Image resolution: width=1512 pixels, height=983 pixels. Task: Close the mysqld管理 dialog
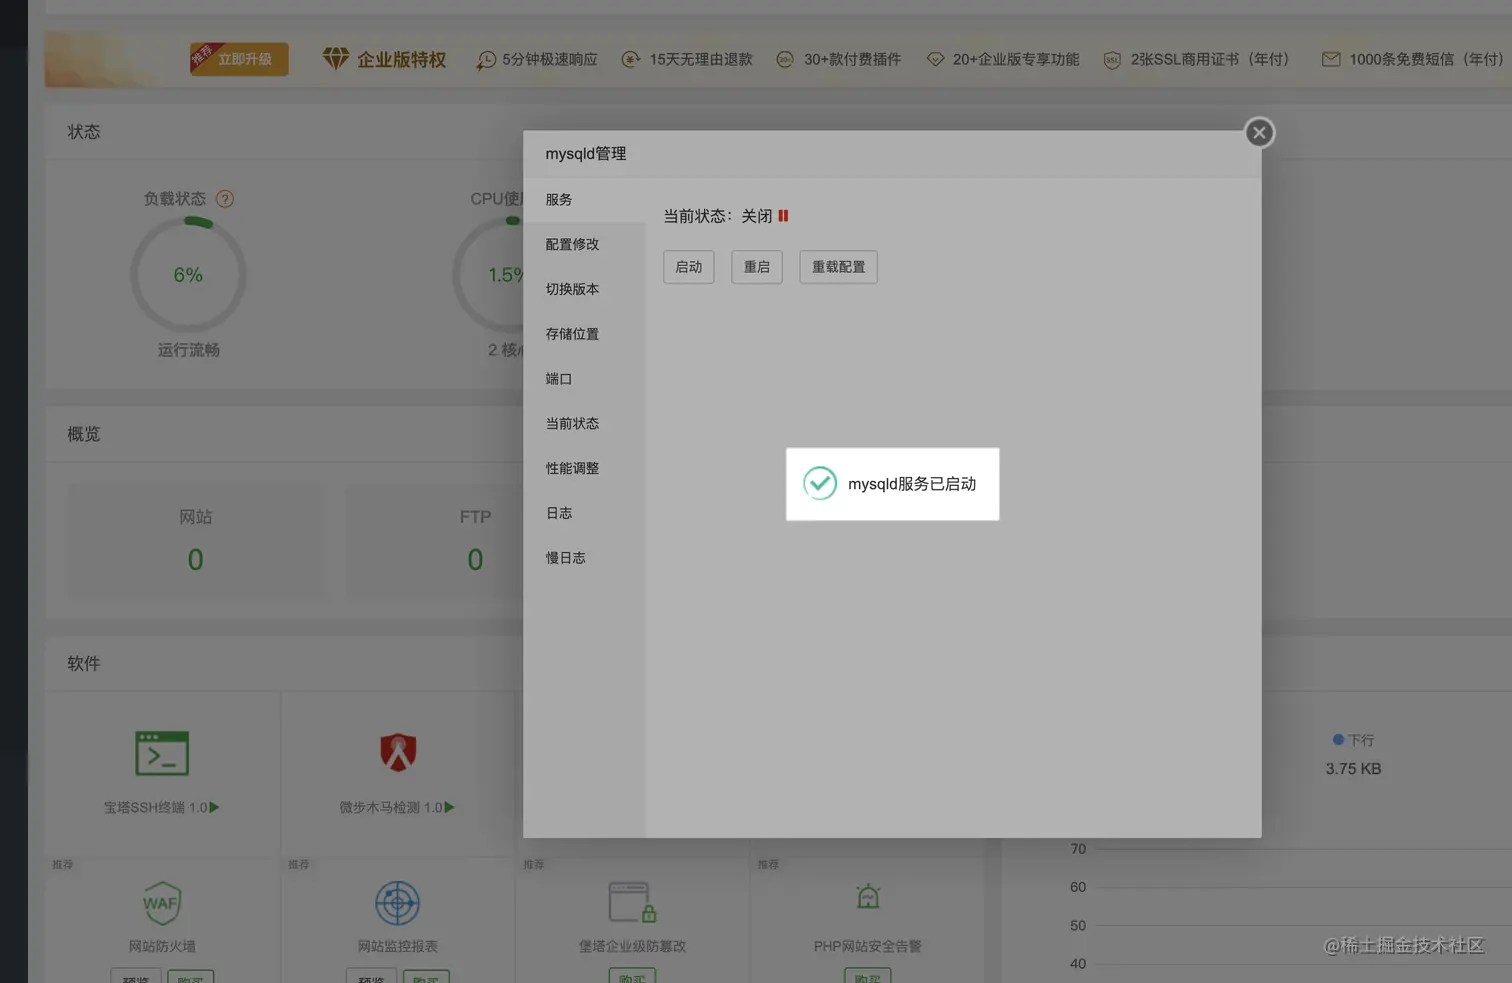pos(1258,132)
